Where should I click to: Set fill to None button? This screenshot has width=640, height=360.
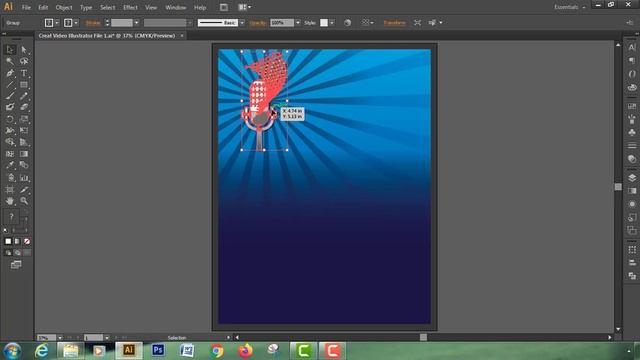[x=27, y=242]
